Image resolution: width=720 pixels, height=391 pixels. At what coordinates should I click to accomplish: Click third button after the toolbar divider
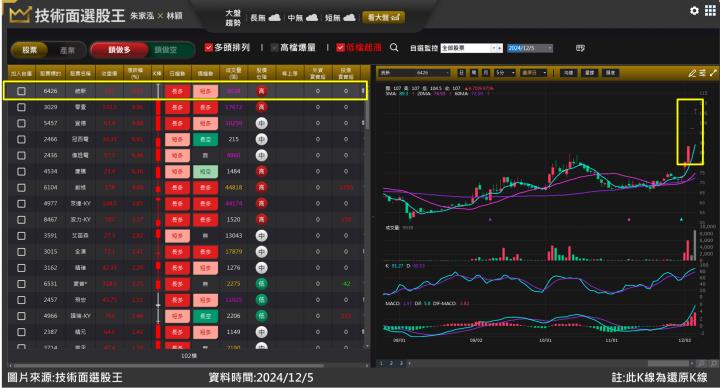(611, 73)
